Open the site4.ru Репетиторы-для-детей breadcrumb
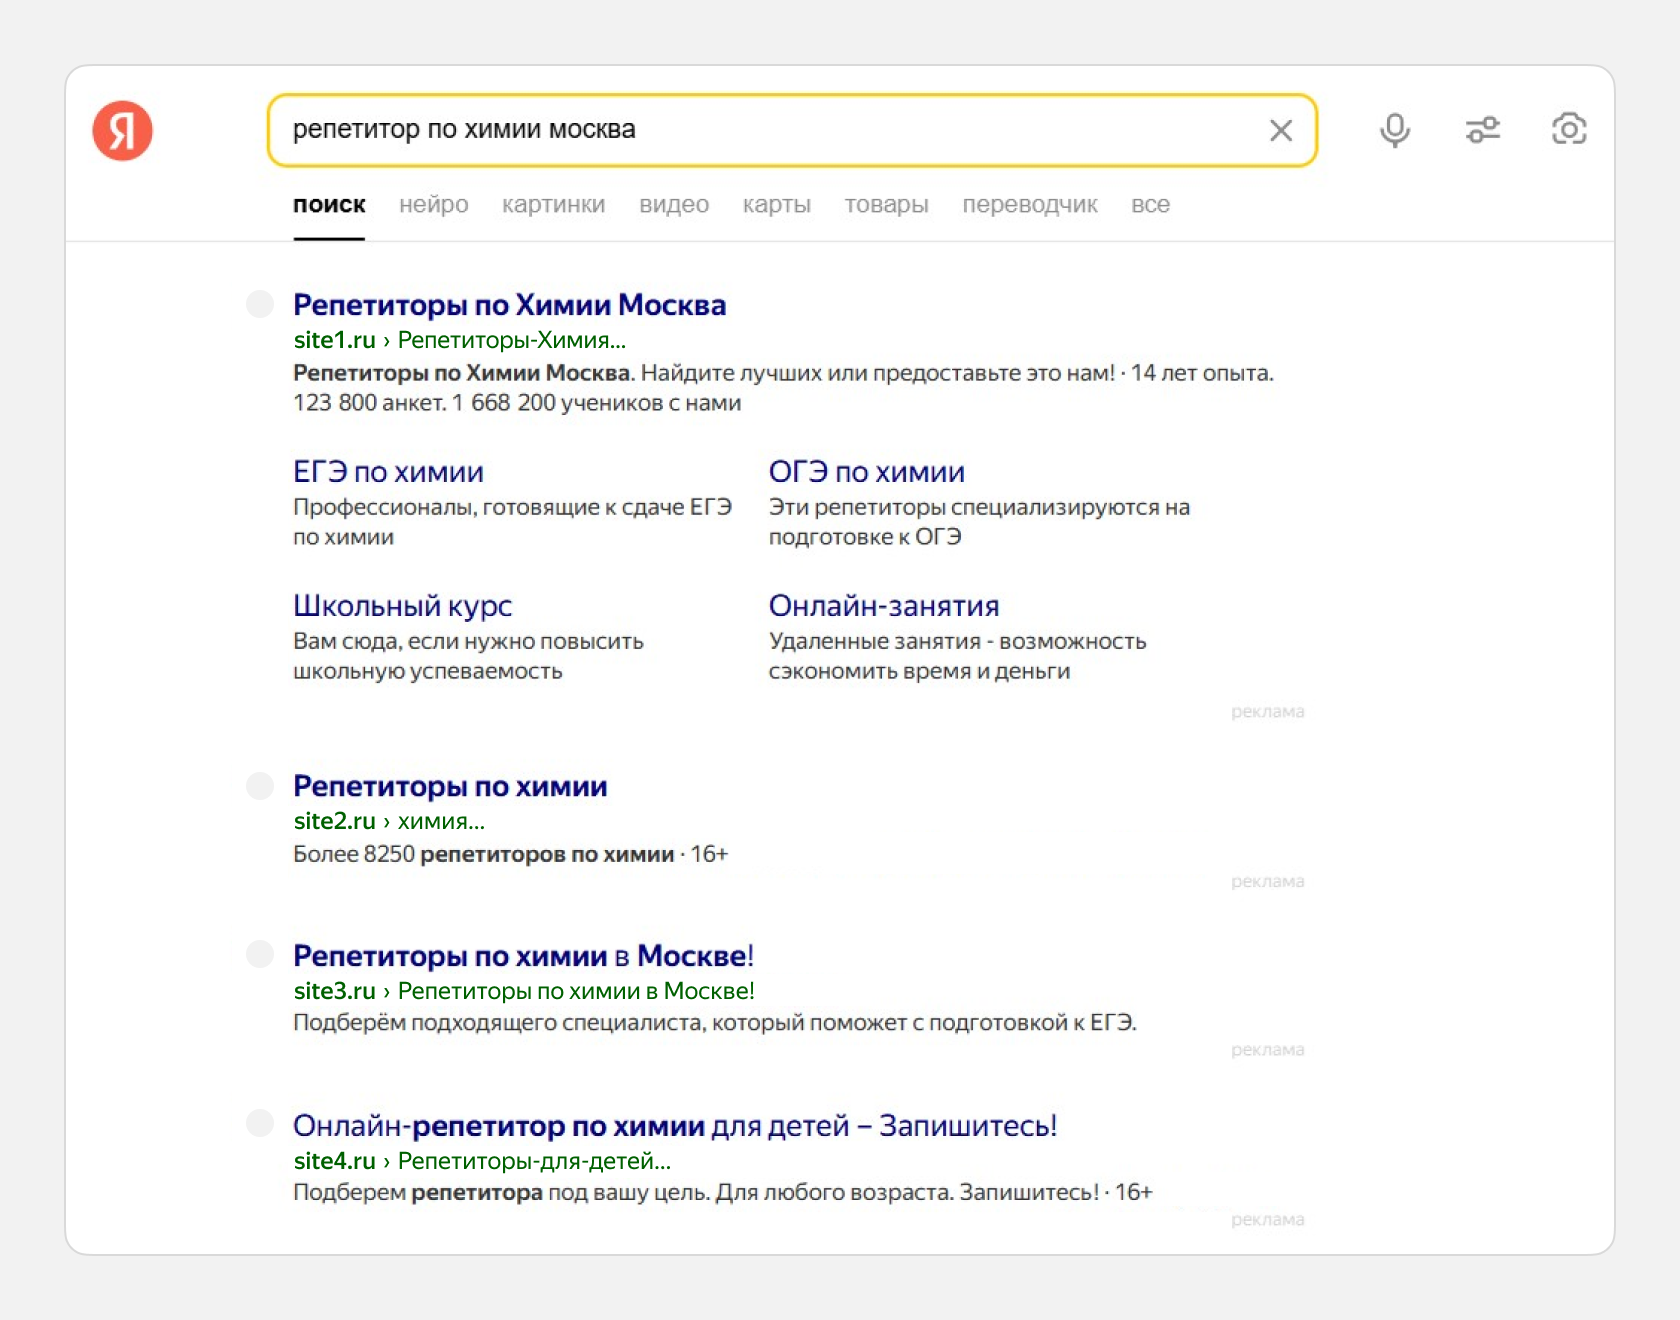The width and height of the screenshot is (1680, 1320). click(x=534, y=1161)
